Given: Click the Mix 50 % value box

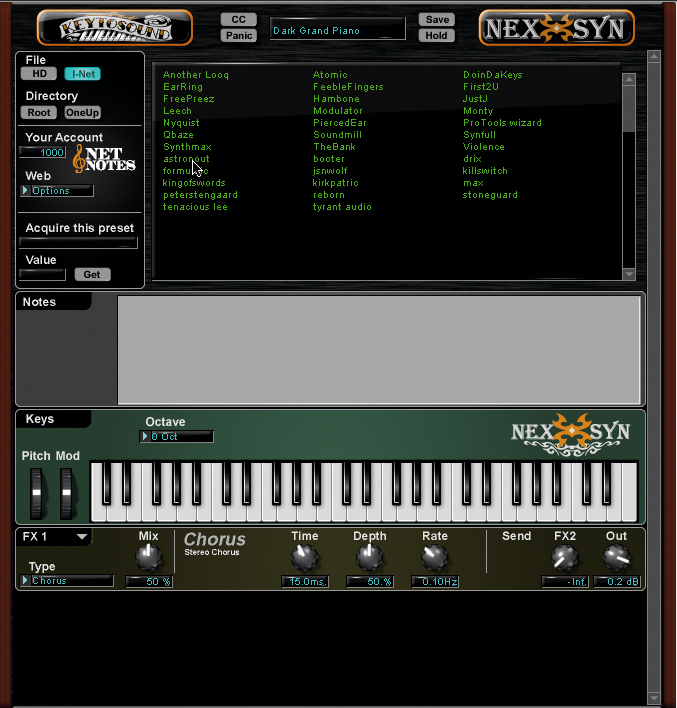Looking at the screenshot, I should [149, 582].
